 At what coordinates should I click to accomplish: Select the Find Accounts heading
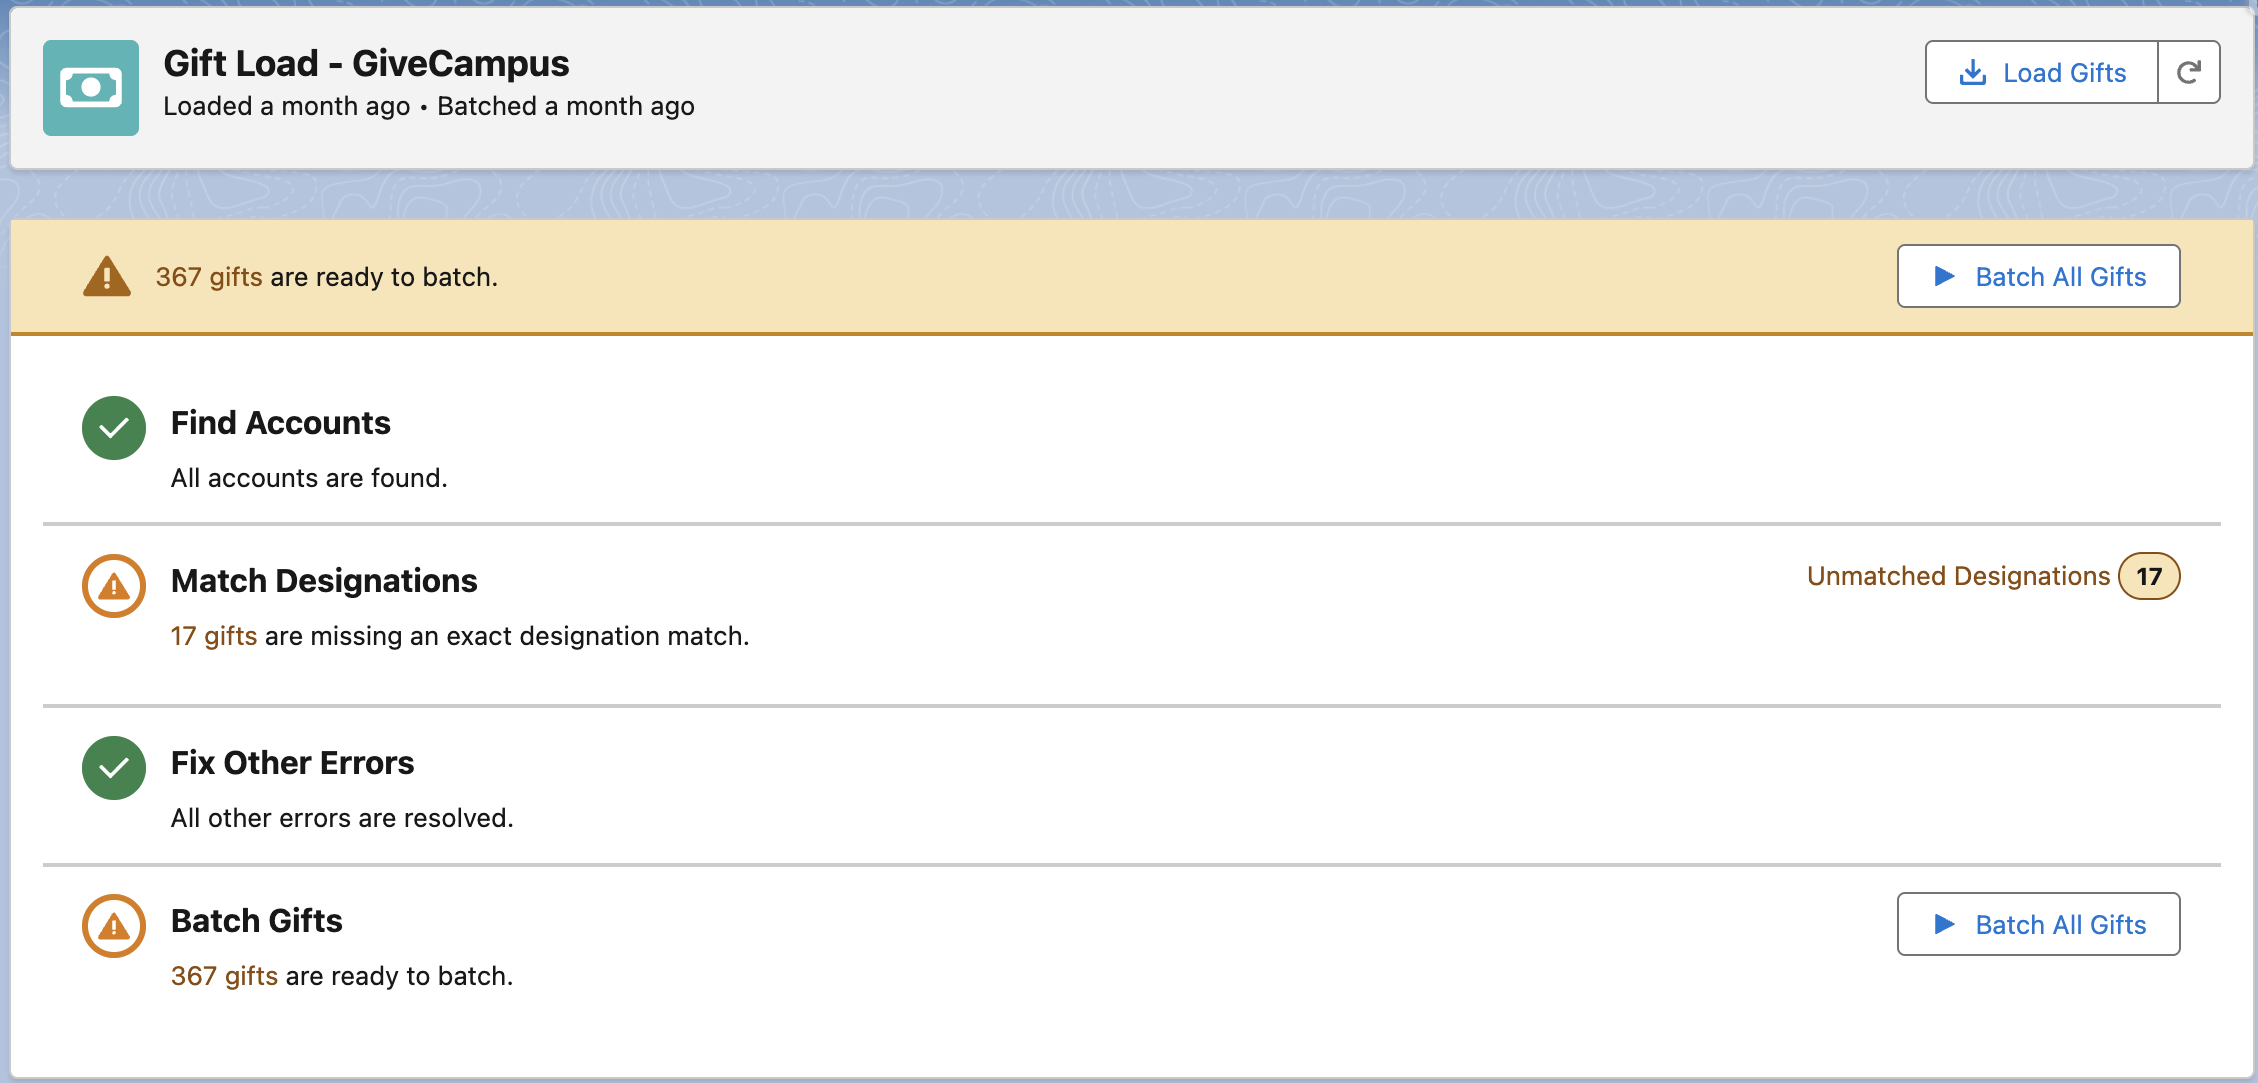pyautogui.click(x=281, y=423)
